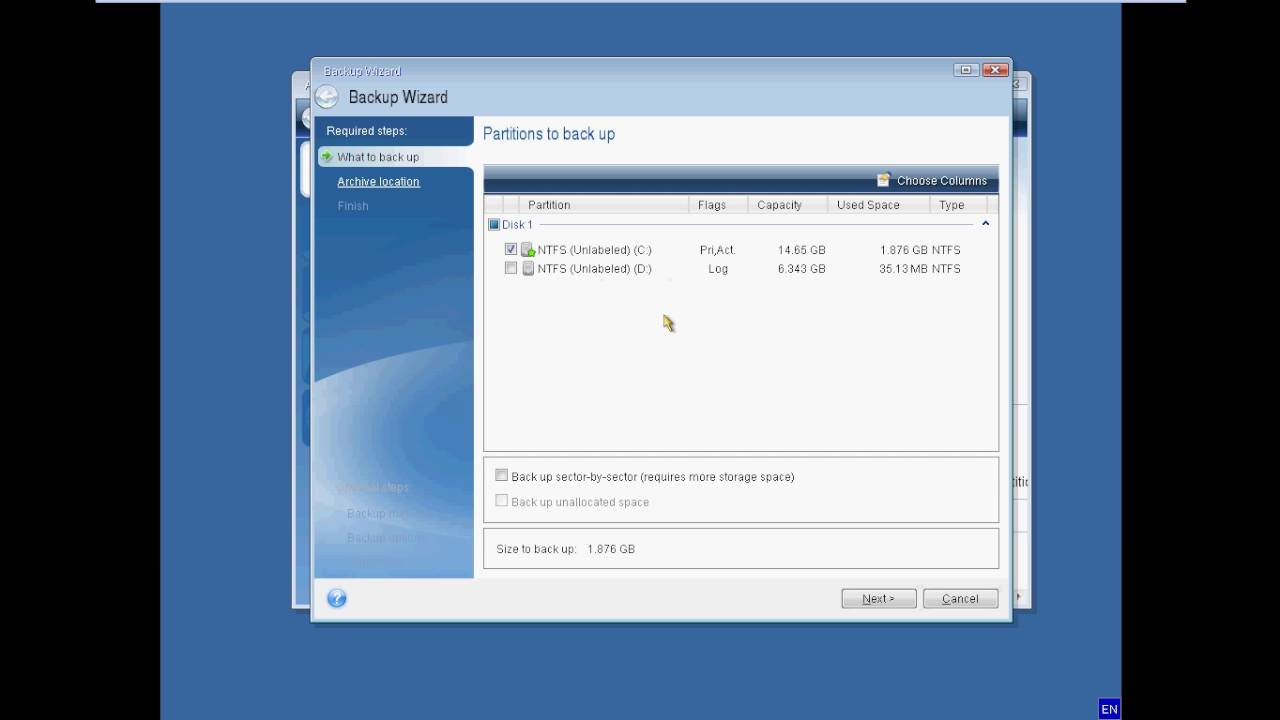The width and height of the screenshot is (1280, 720).
Task: Click the Used Space column header
Action: point(868,205)
